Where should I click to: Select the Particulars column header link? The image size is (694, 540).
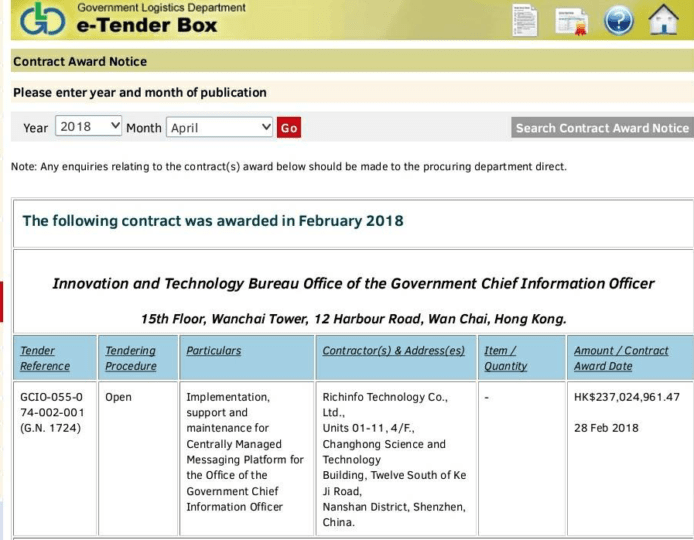click(x=213, y=351)
